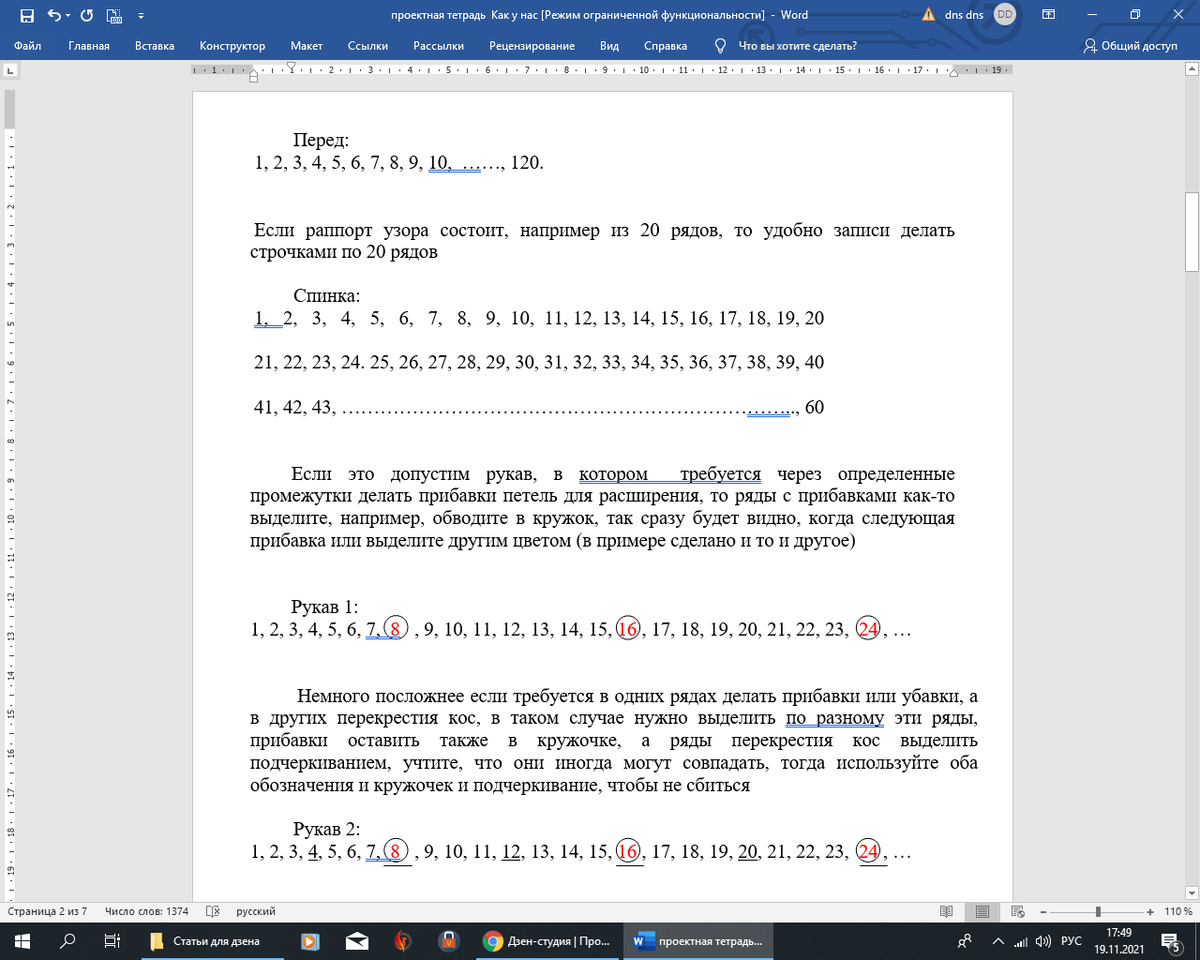Click 'Страница 2 из 7' in status bar
Screen dimensions: 1200x960
pos(47,911)
